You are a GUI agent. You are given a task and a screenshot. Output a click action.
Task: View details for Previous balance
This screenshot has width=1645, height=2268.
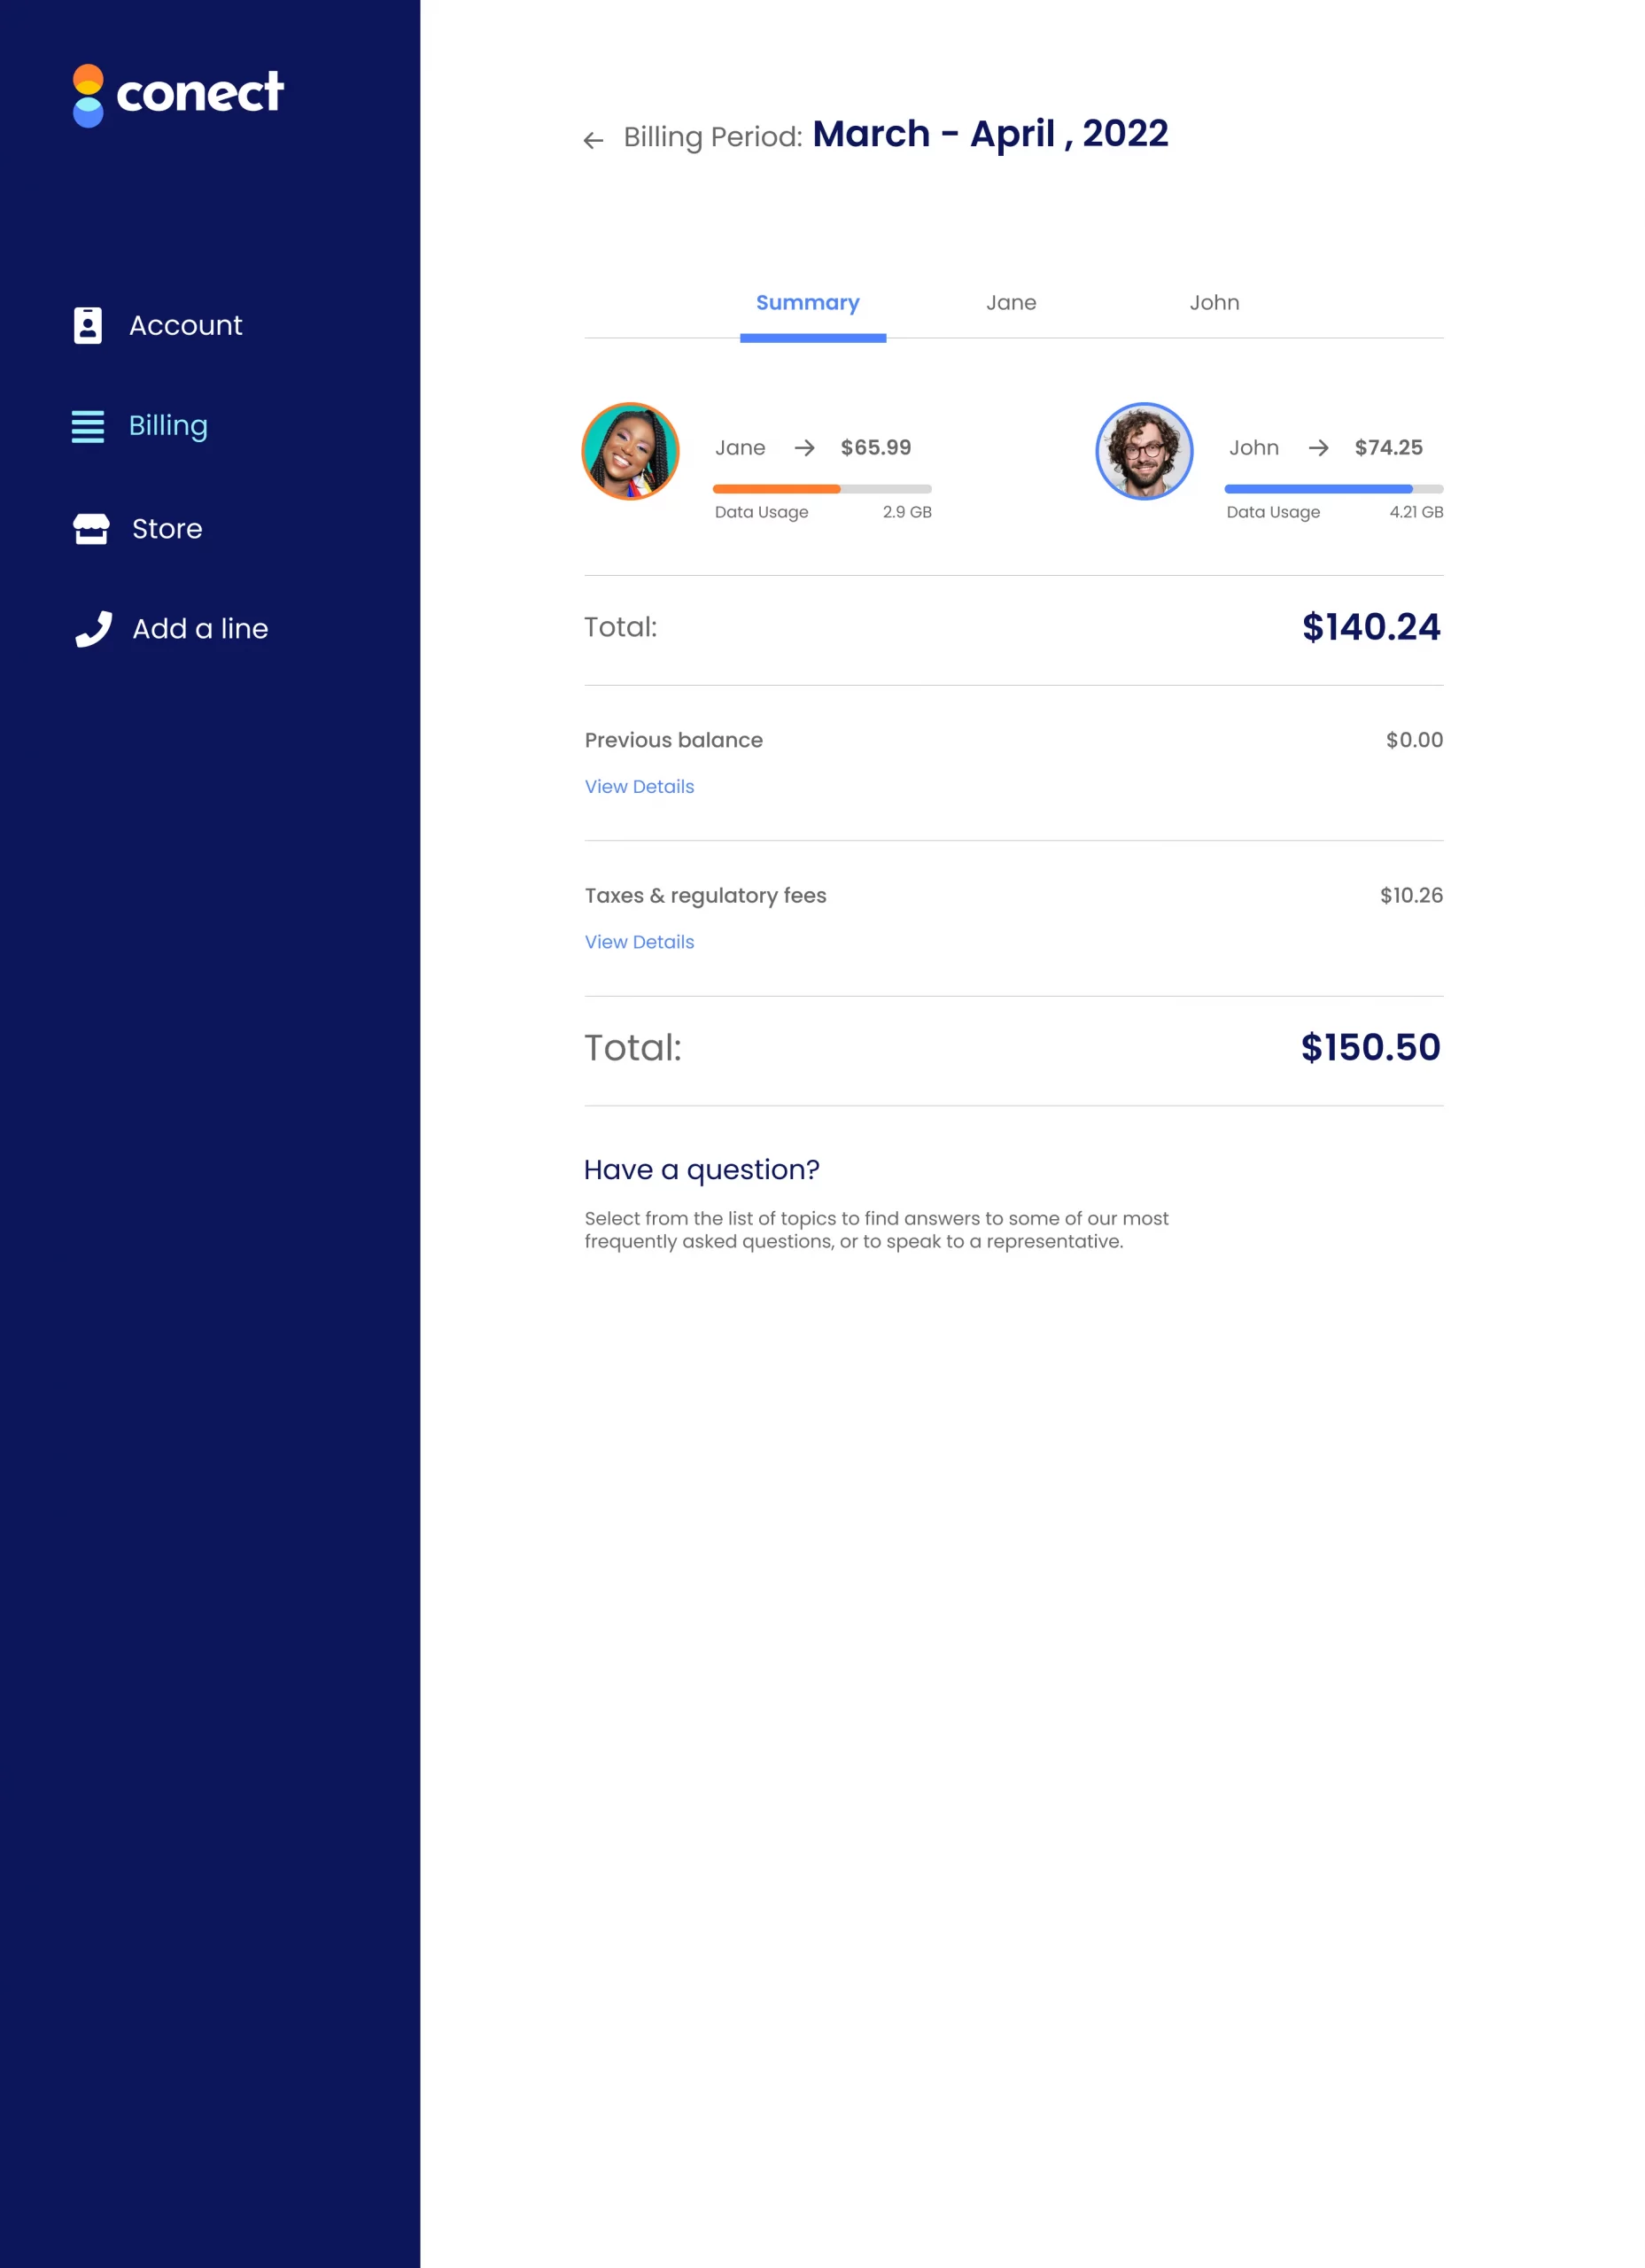pos(638,787)
